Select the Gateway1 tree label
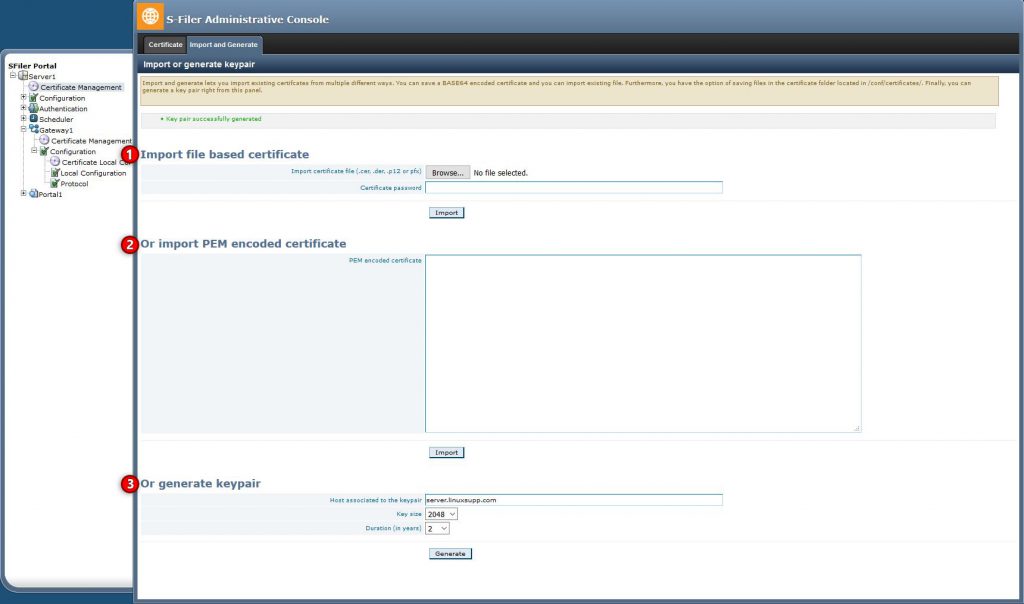This screenshot has width=1024, height=604. (56, 130)
